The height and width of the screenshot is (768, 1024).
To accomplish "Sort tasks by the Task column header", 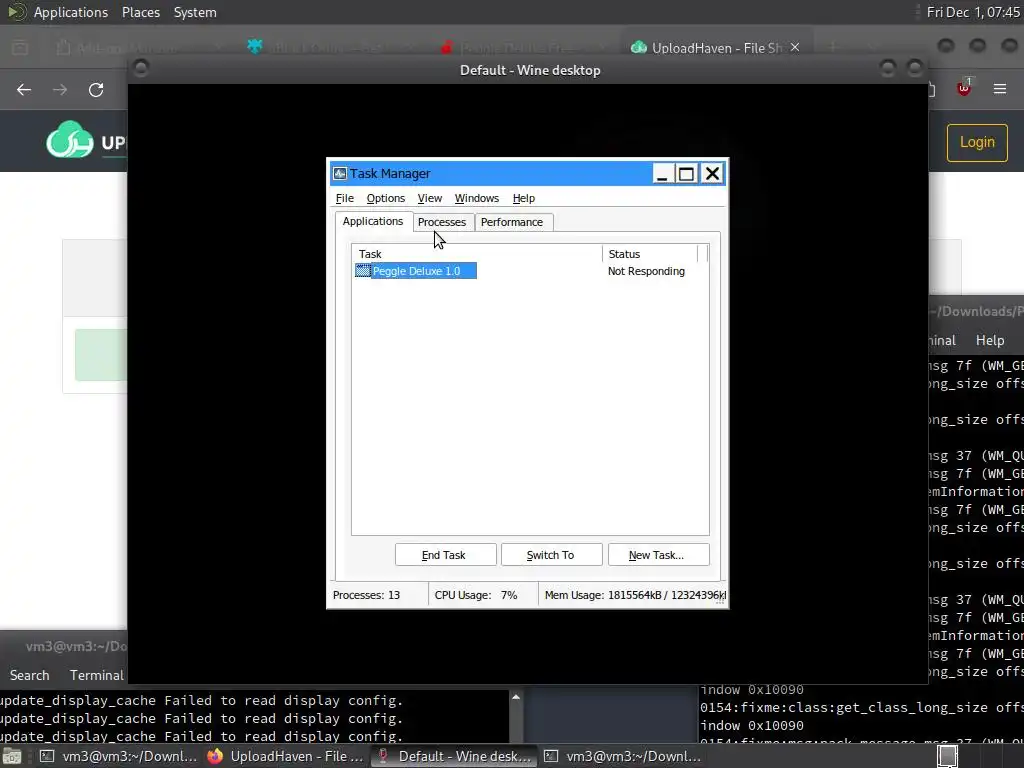I will [x=477, y=253].
